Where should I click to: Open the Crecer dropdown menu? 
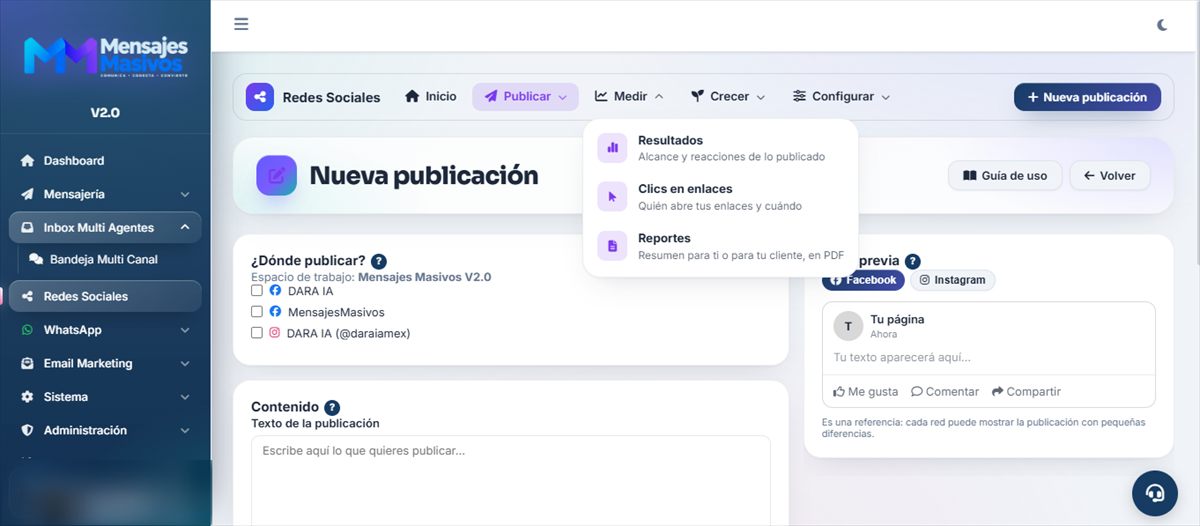click(x=728, y=97)
